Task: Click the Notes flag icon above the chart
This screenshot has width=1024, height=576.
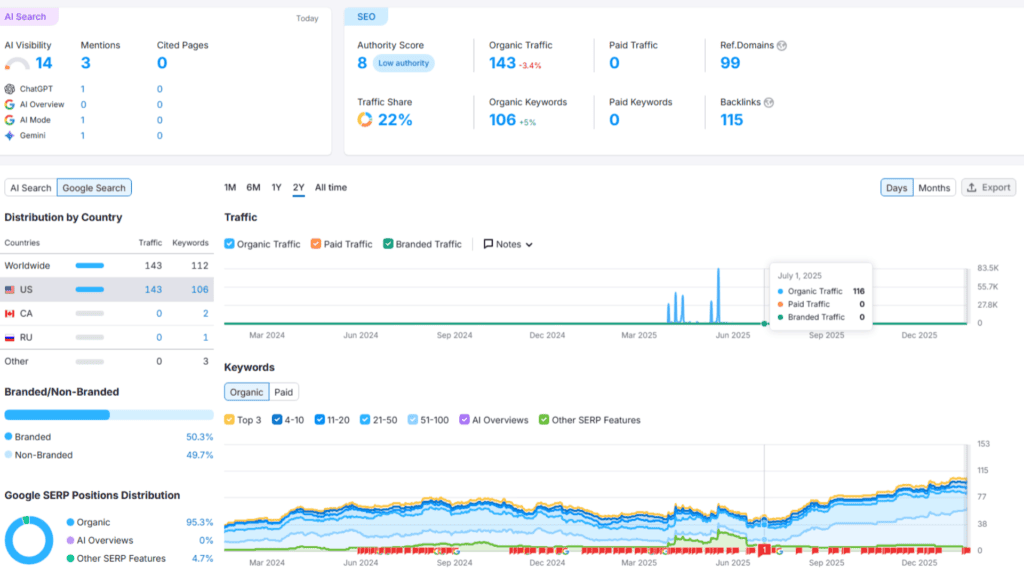Action: click(487, 243)
